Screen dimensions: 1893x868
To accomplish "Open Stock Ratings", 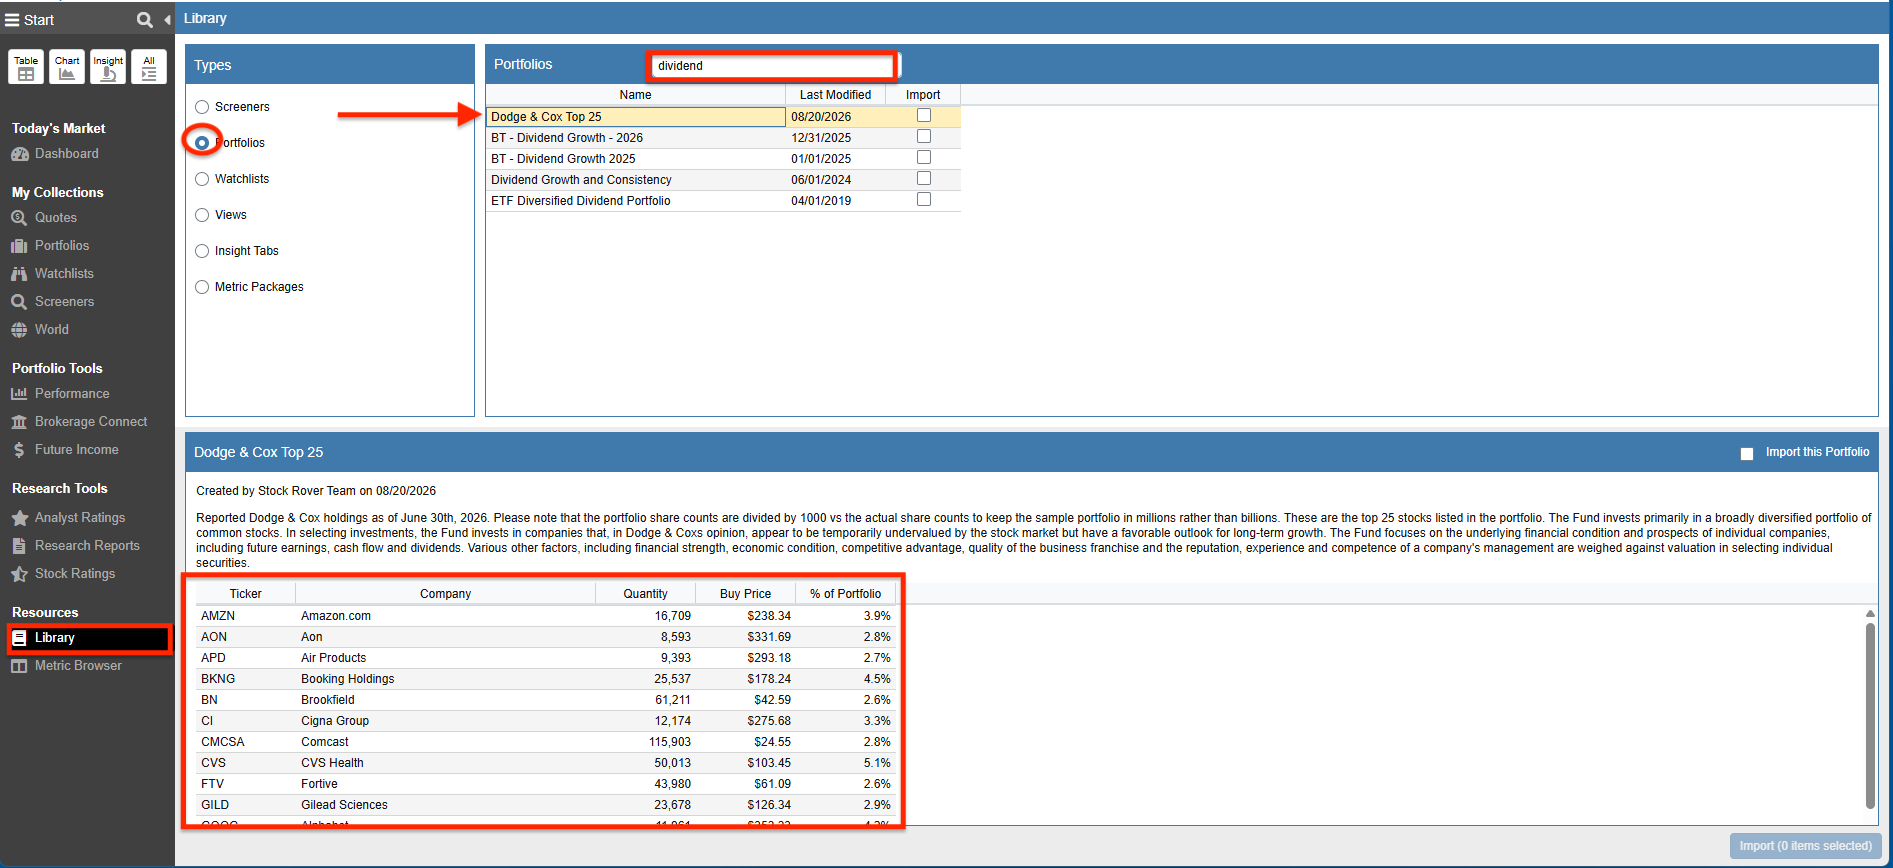I will coord(75,574).
